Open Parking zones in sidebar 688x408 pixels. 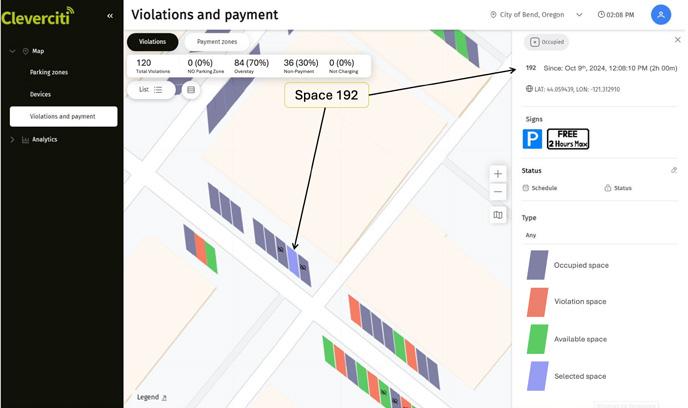coord(49,72)
